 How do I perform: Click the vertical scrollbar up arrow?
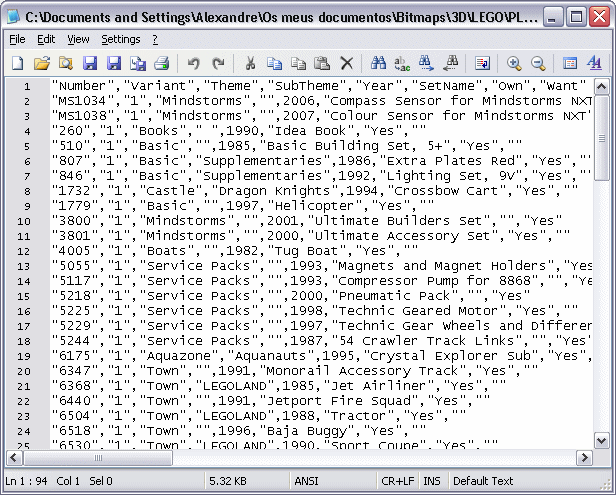[x=601, y=86]
